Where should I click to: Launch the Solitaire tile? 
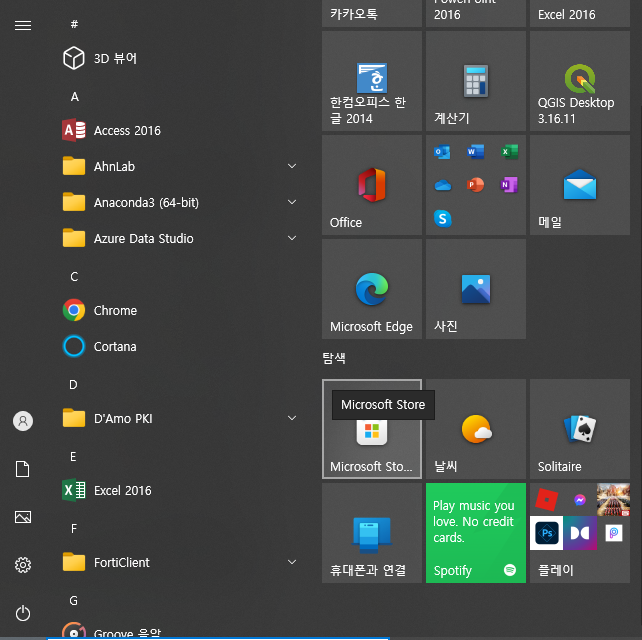coord(580,429)
